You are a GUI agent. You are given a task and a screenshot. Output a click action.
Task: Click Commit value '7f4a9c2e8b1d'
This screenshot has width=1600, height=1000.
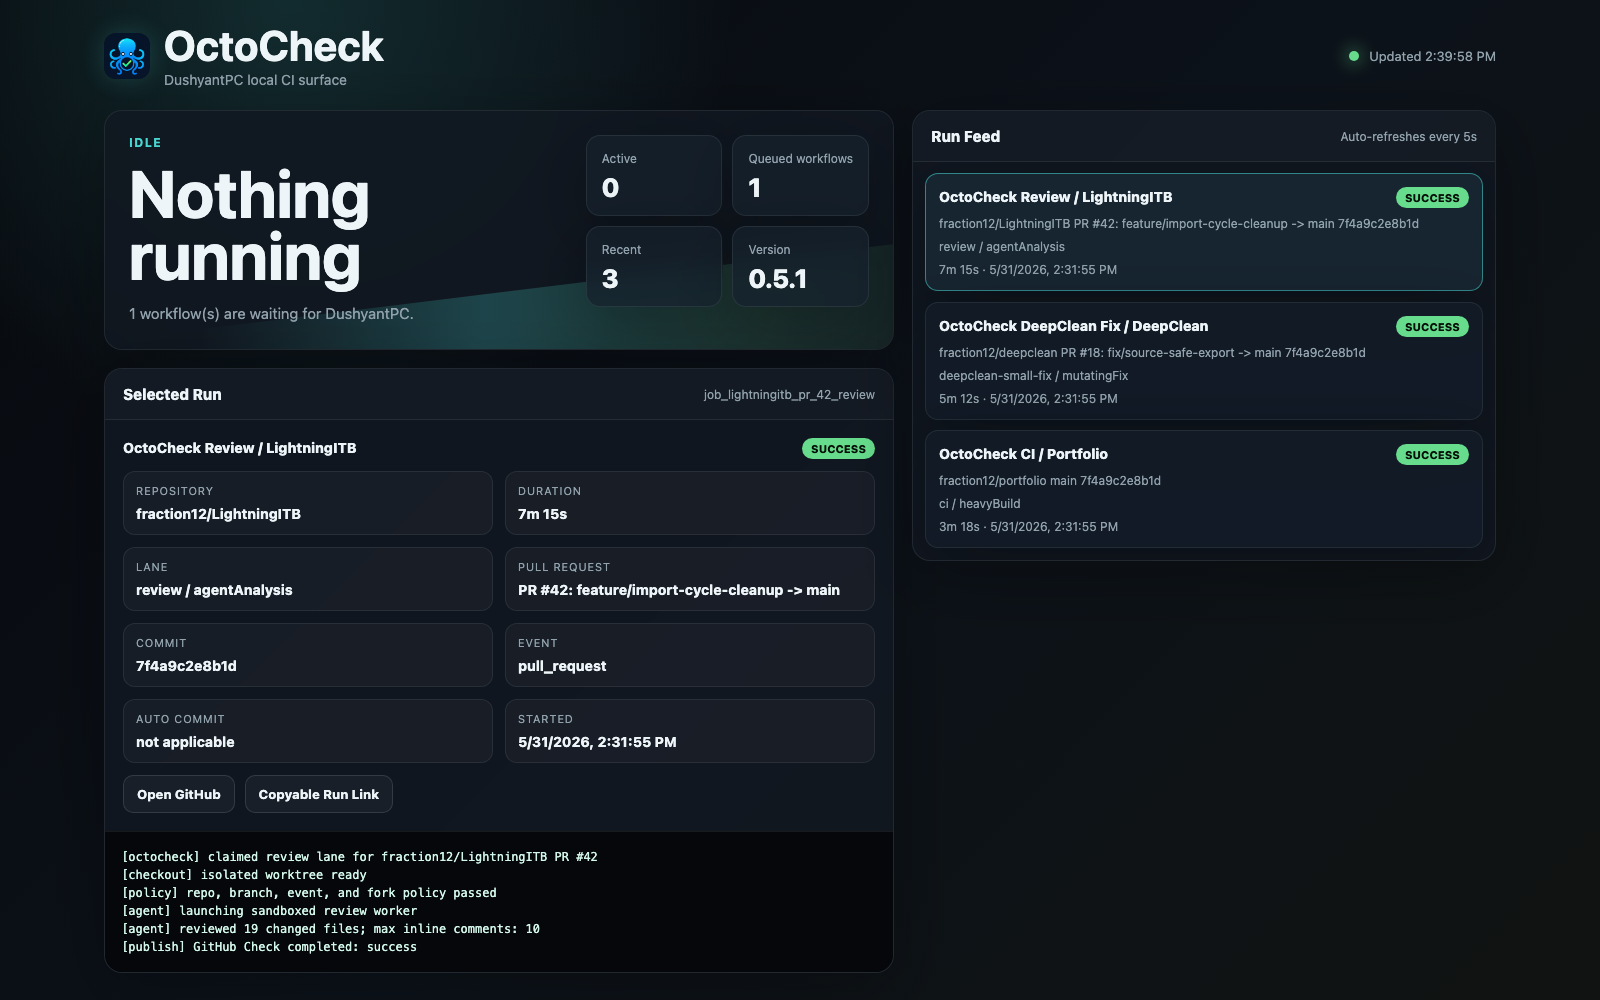tap(186, 666)
